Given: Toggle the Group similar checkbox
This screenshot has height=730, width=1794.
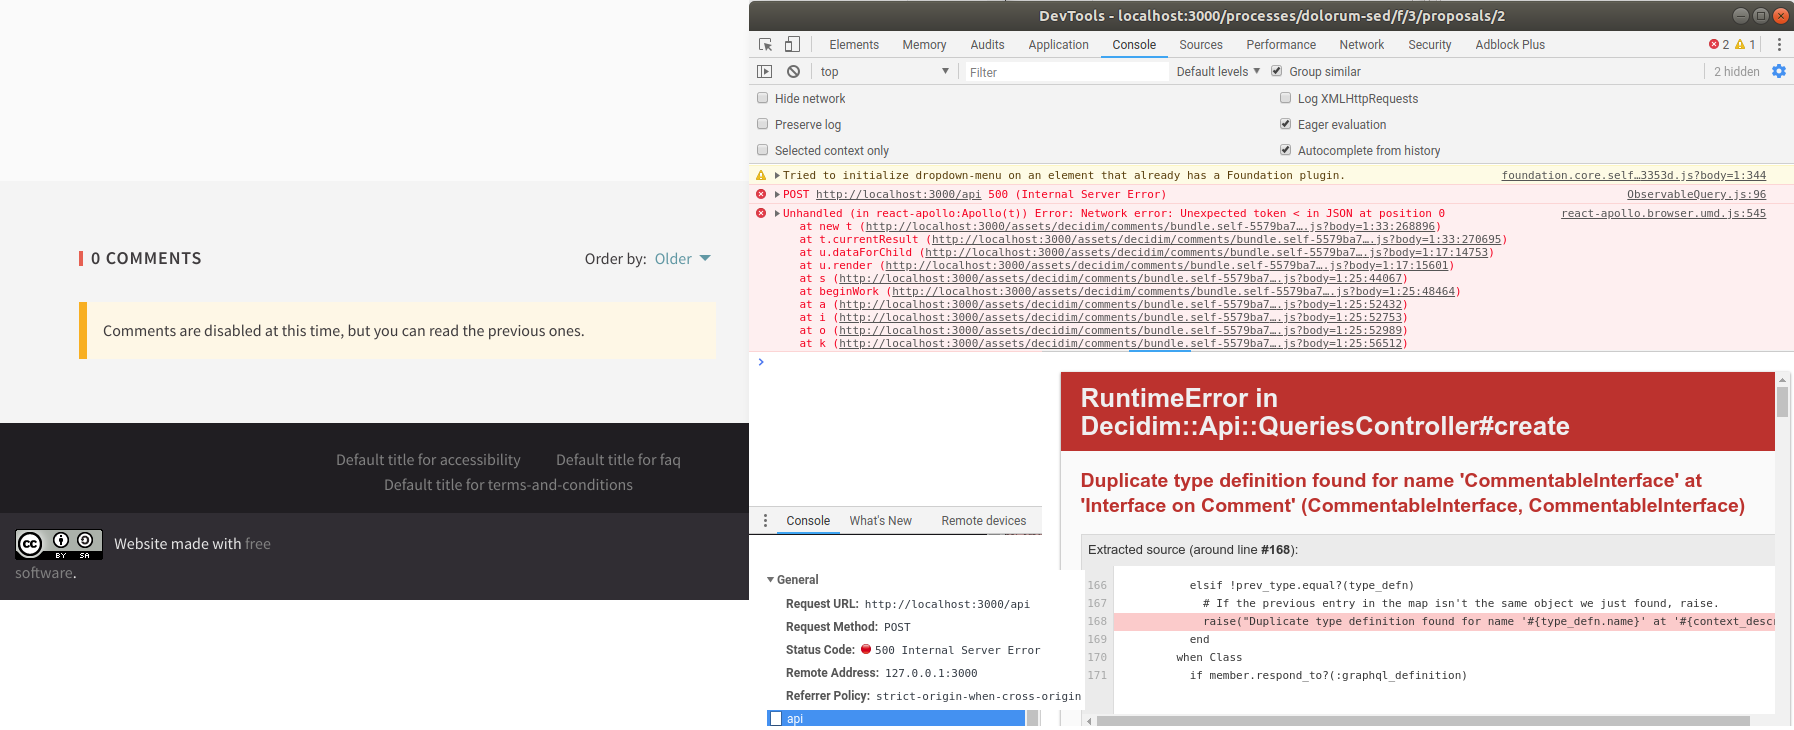Looking at the screenshot, I should pos(1277,71).
